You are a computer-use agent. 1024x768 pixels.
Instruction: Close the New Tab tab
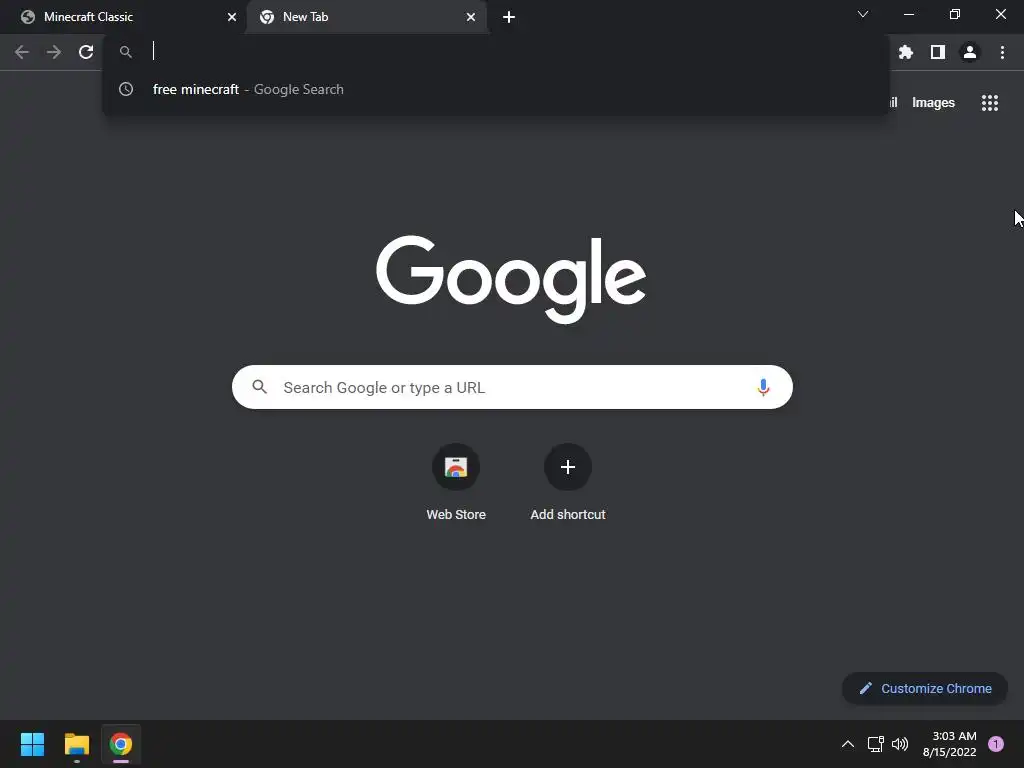(x=471, y=17)
